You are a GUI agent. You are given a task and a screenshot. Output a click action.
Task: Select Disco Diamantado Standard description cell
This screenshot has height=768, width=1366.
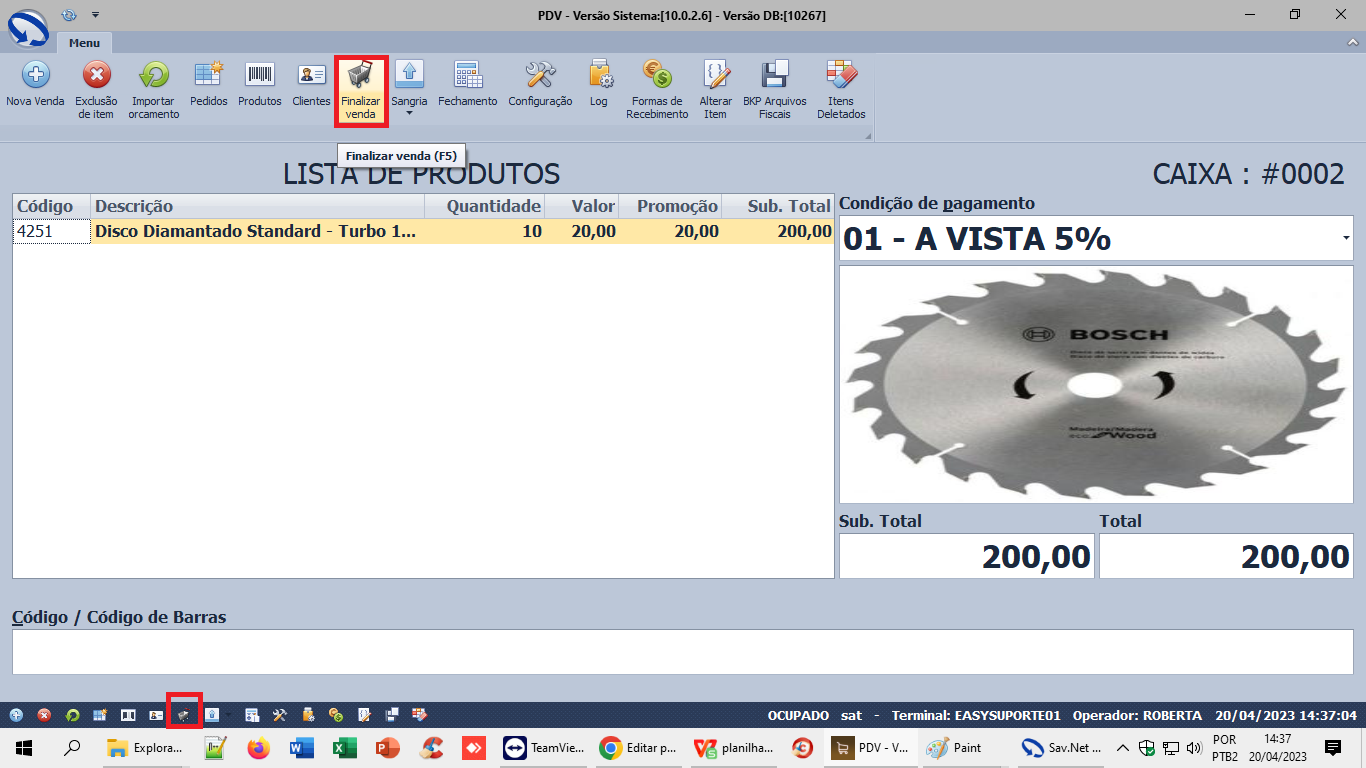[x=257, y=231]
